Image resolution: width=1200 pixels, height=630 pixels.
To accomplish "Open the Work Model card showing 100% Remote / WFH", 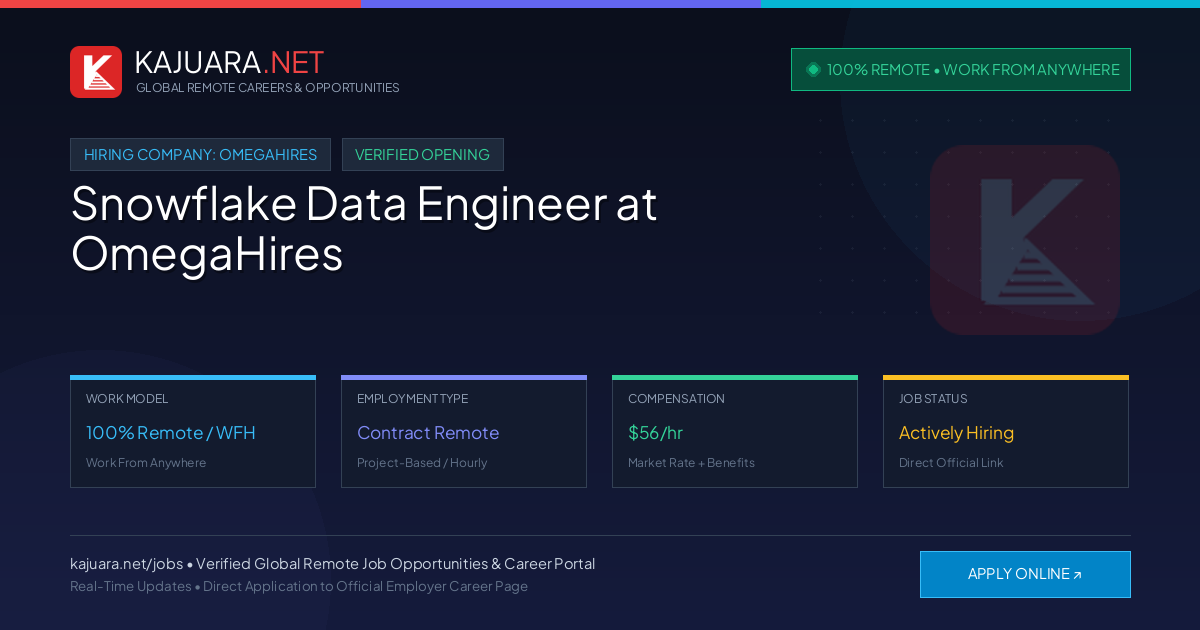I will pos(193,432).
